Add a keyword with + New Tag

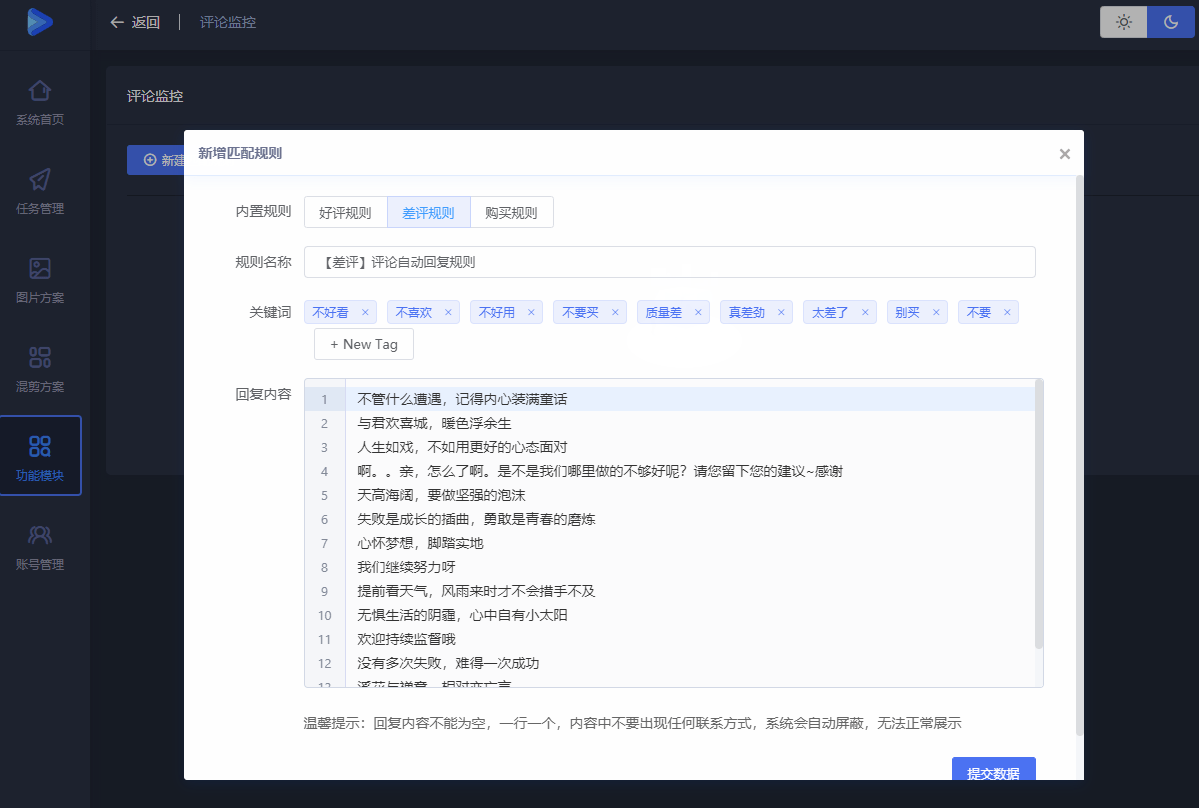pos(364,344)
